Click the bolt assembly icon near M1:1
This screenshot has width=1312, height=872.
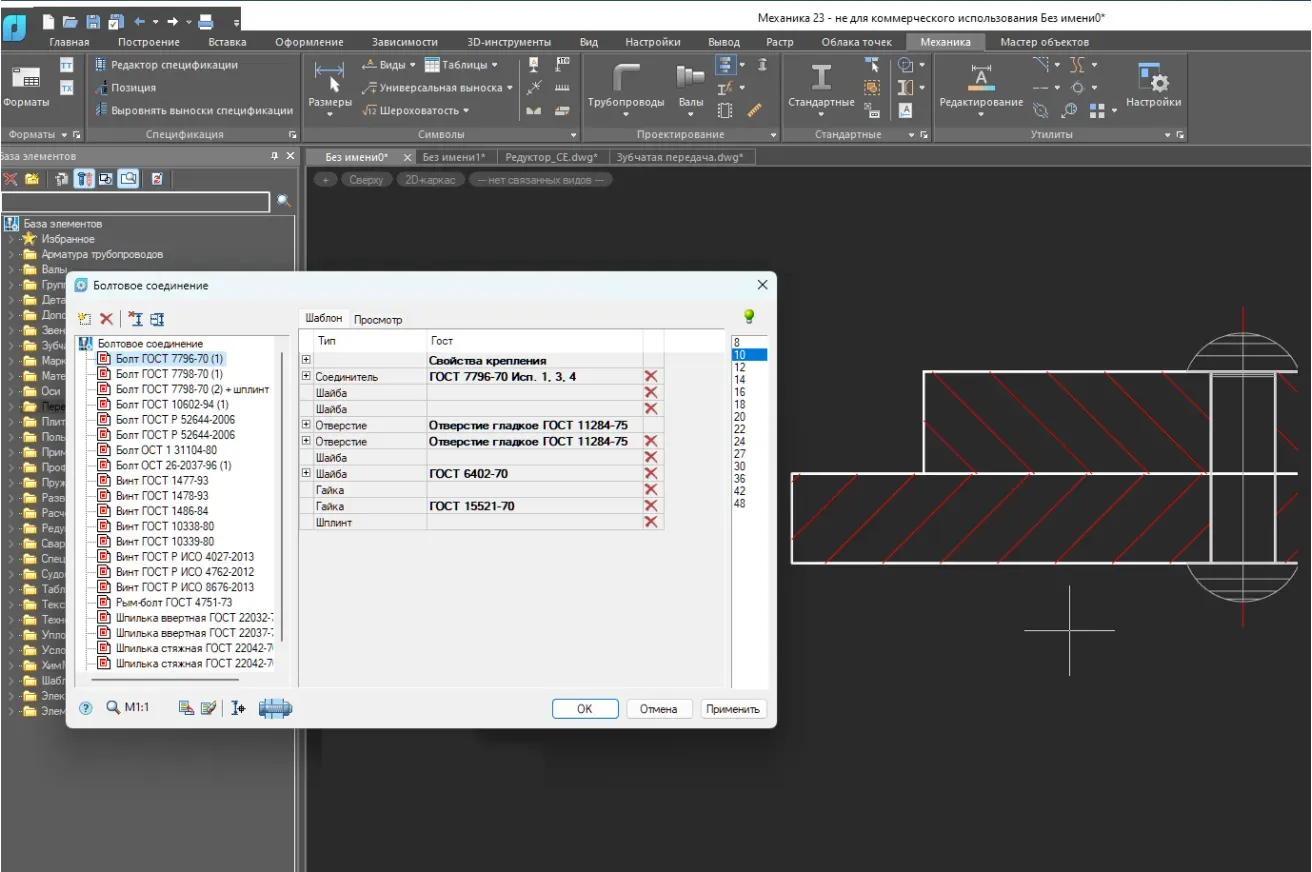[x=275, y=708]
